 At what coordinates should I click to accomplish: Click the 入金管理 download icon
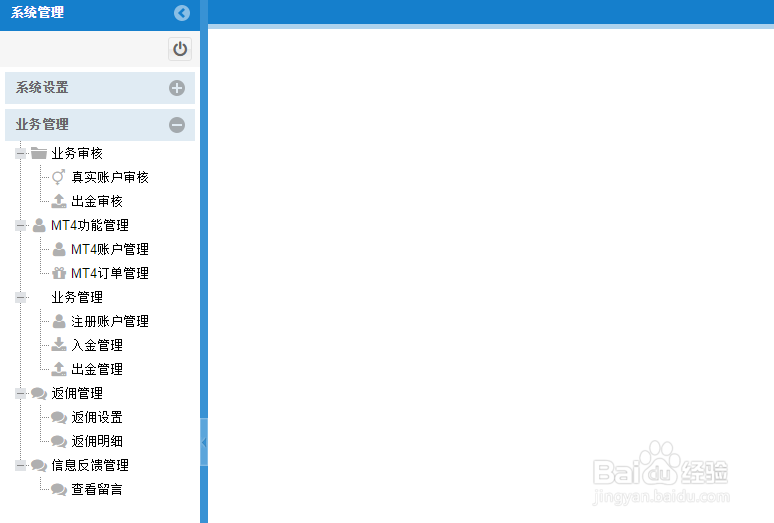59,345
